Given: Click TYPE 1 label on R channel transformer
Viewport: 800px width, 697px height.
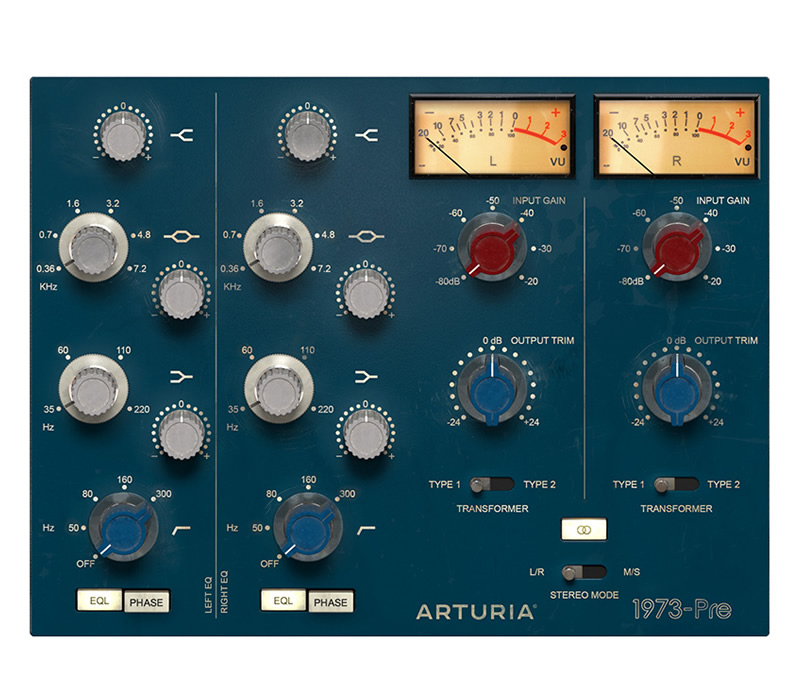Looking at the screenshot, I should [628, 484].
